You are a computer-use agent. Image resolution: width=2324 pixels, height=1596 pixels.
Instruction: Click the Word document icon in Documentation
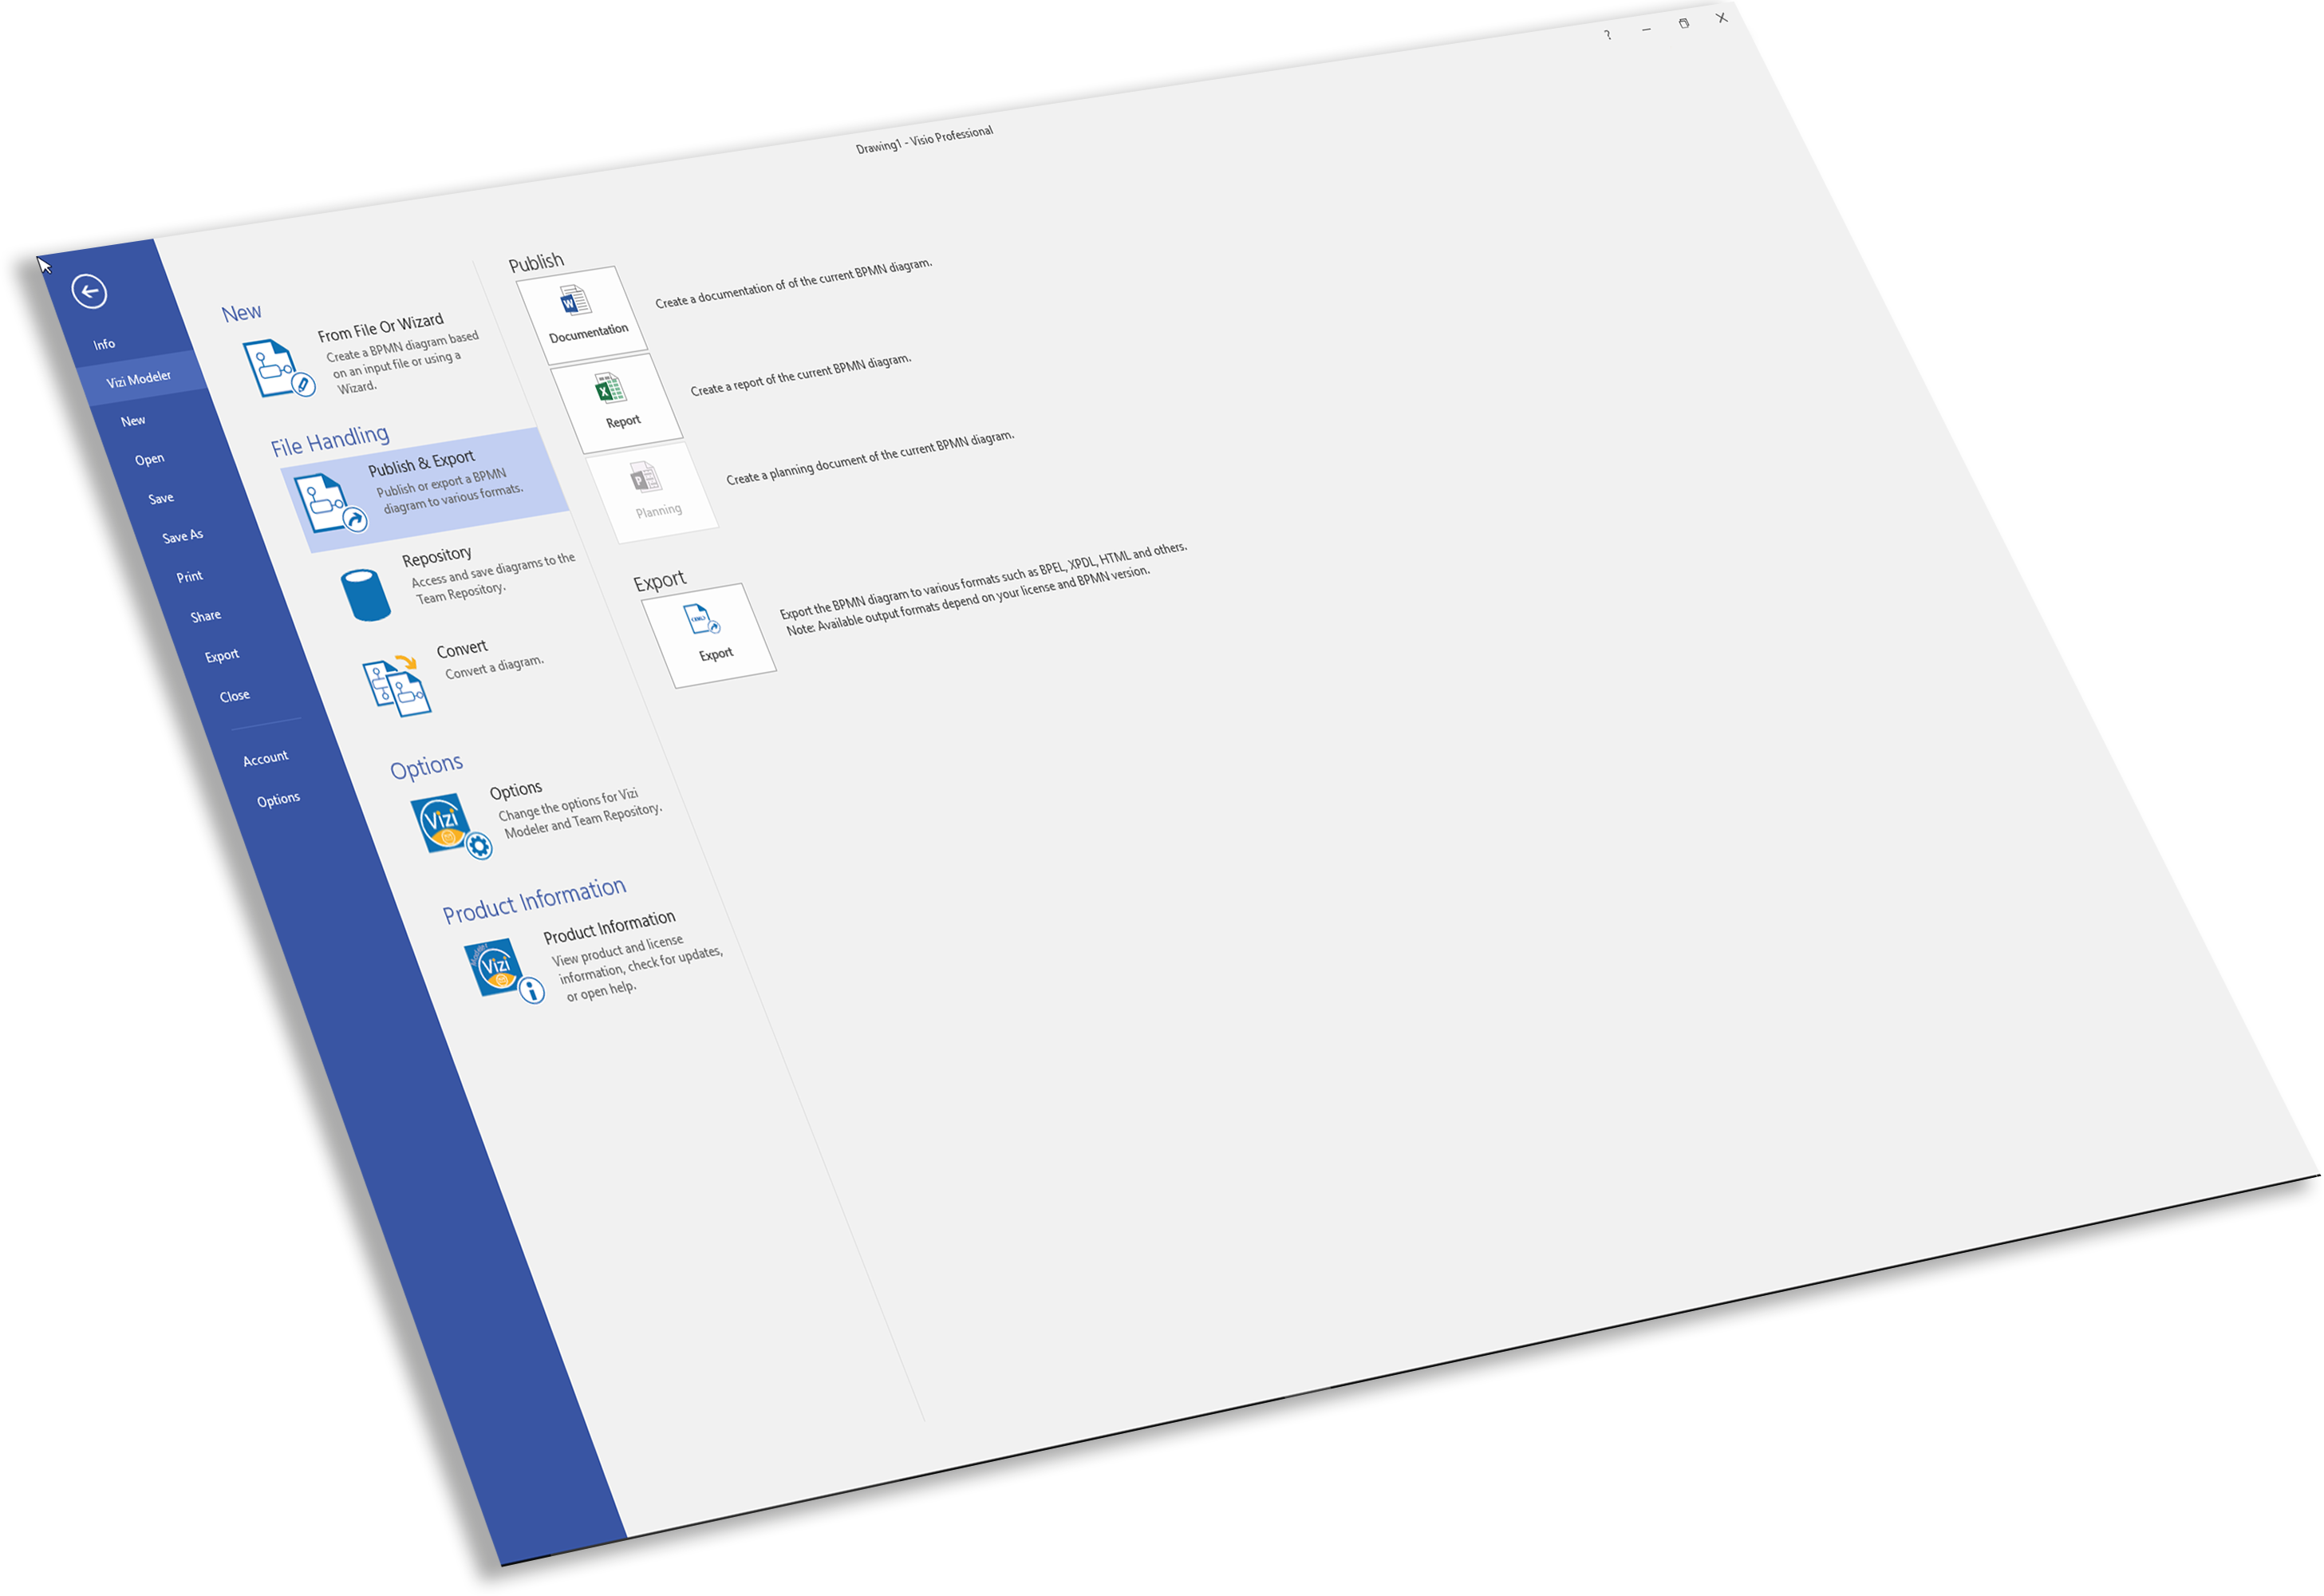[x=575, y=300]
